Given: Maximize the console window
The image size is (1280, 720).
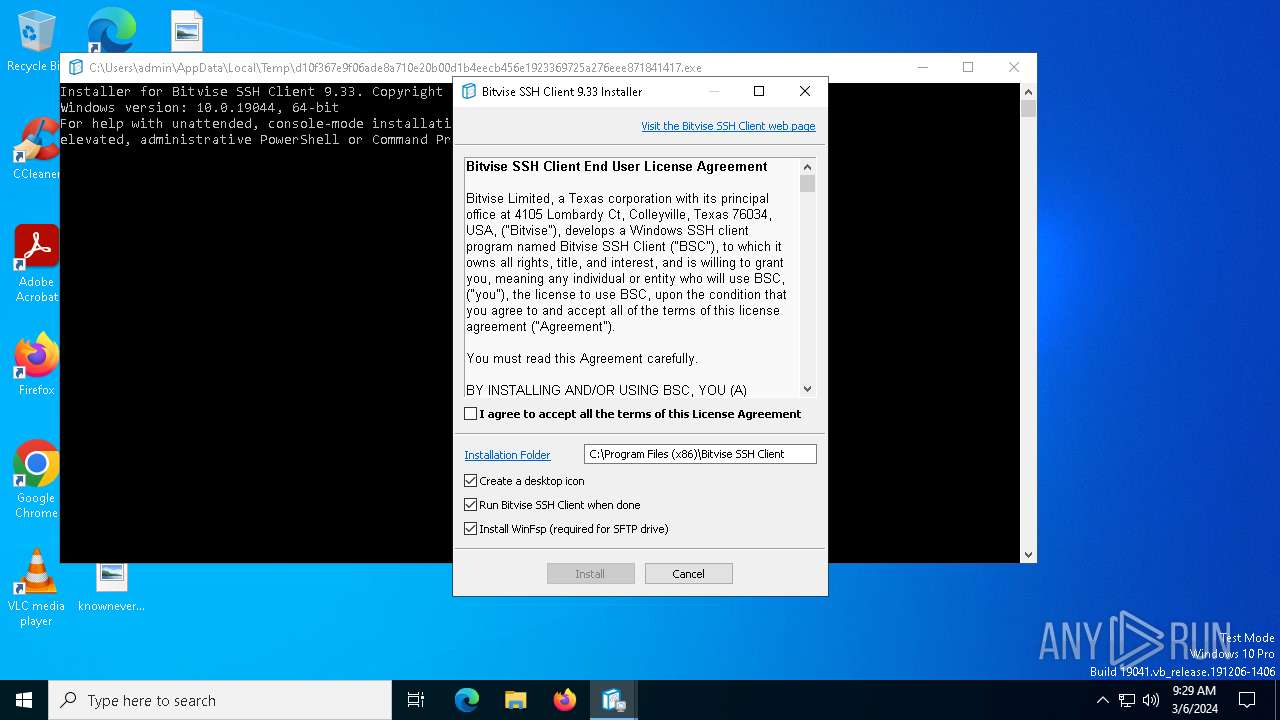Looking at the screenshot, I should (968, 68).
